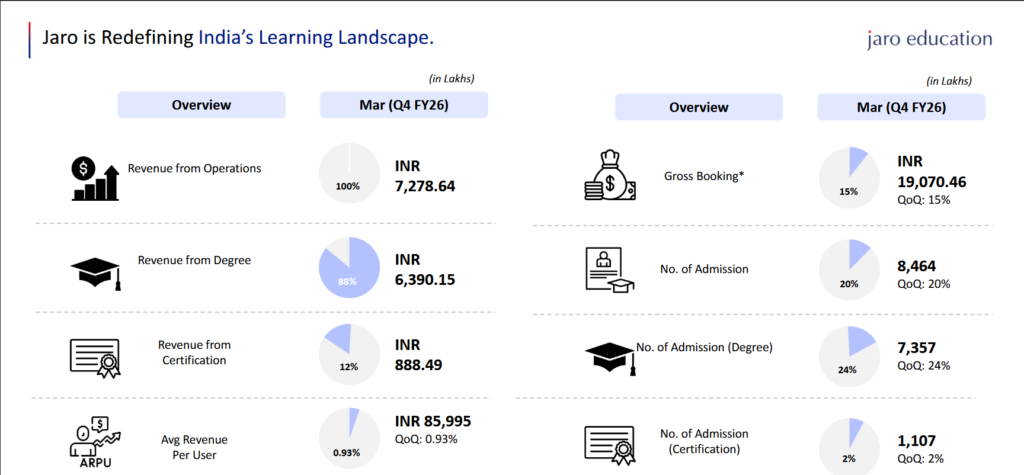The image size is (1024, 475).
Task: Click the left Overview header box
Action: click(x=201, y=105)
